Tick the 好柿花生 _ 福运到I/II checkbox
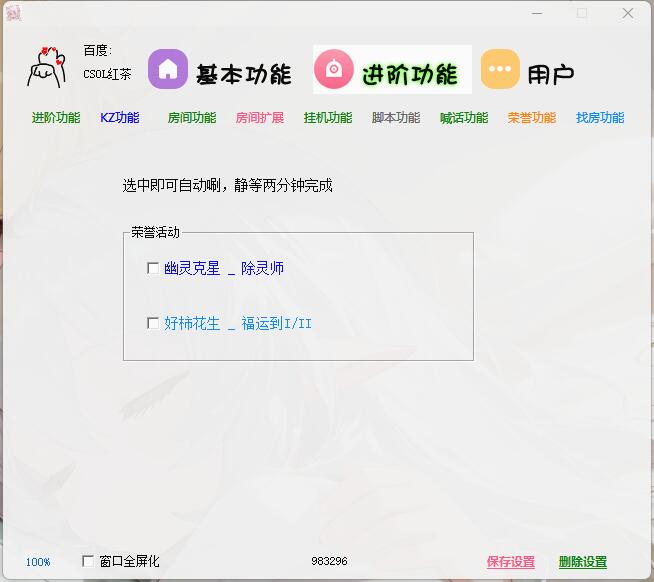This screenshot has height=582, width=654. (153, 323)
